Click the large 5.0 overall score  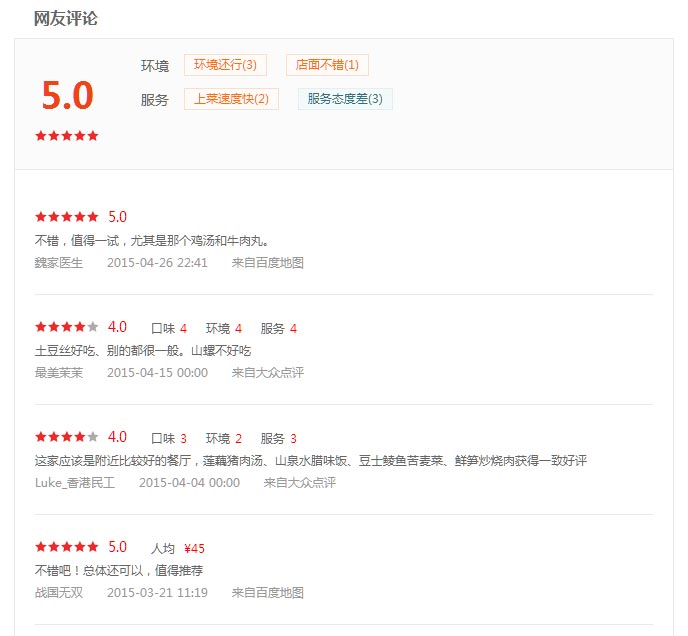tap(68, 95)
